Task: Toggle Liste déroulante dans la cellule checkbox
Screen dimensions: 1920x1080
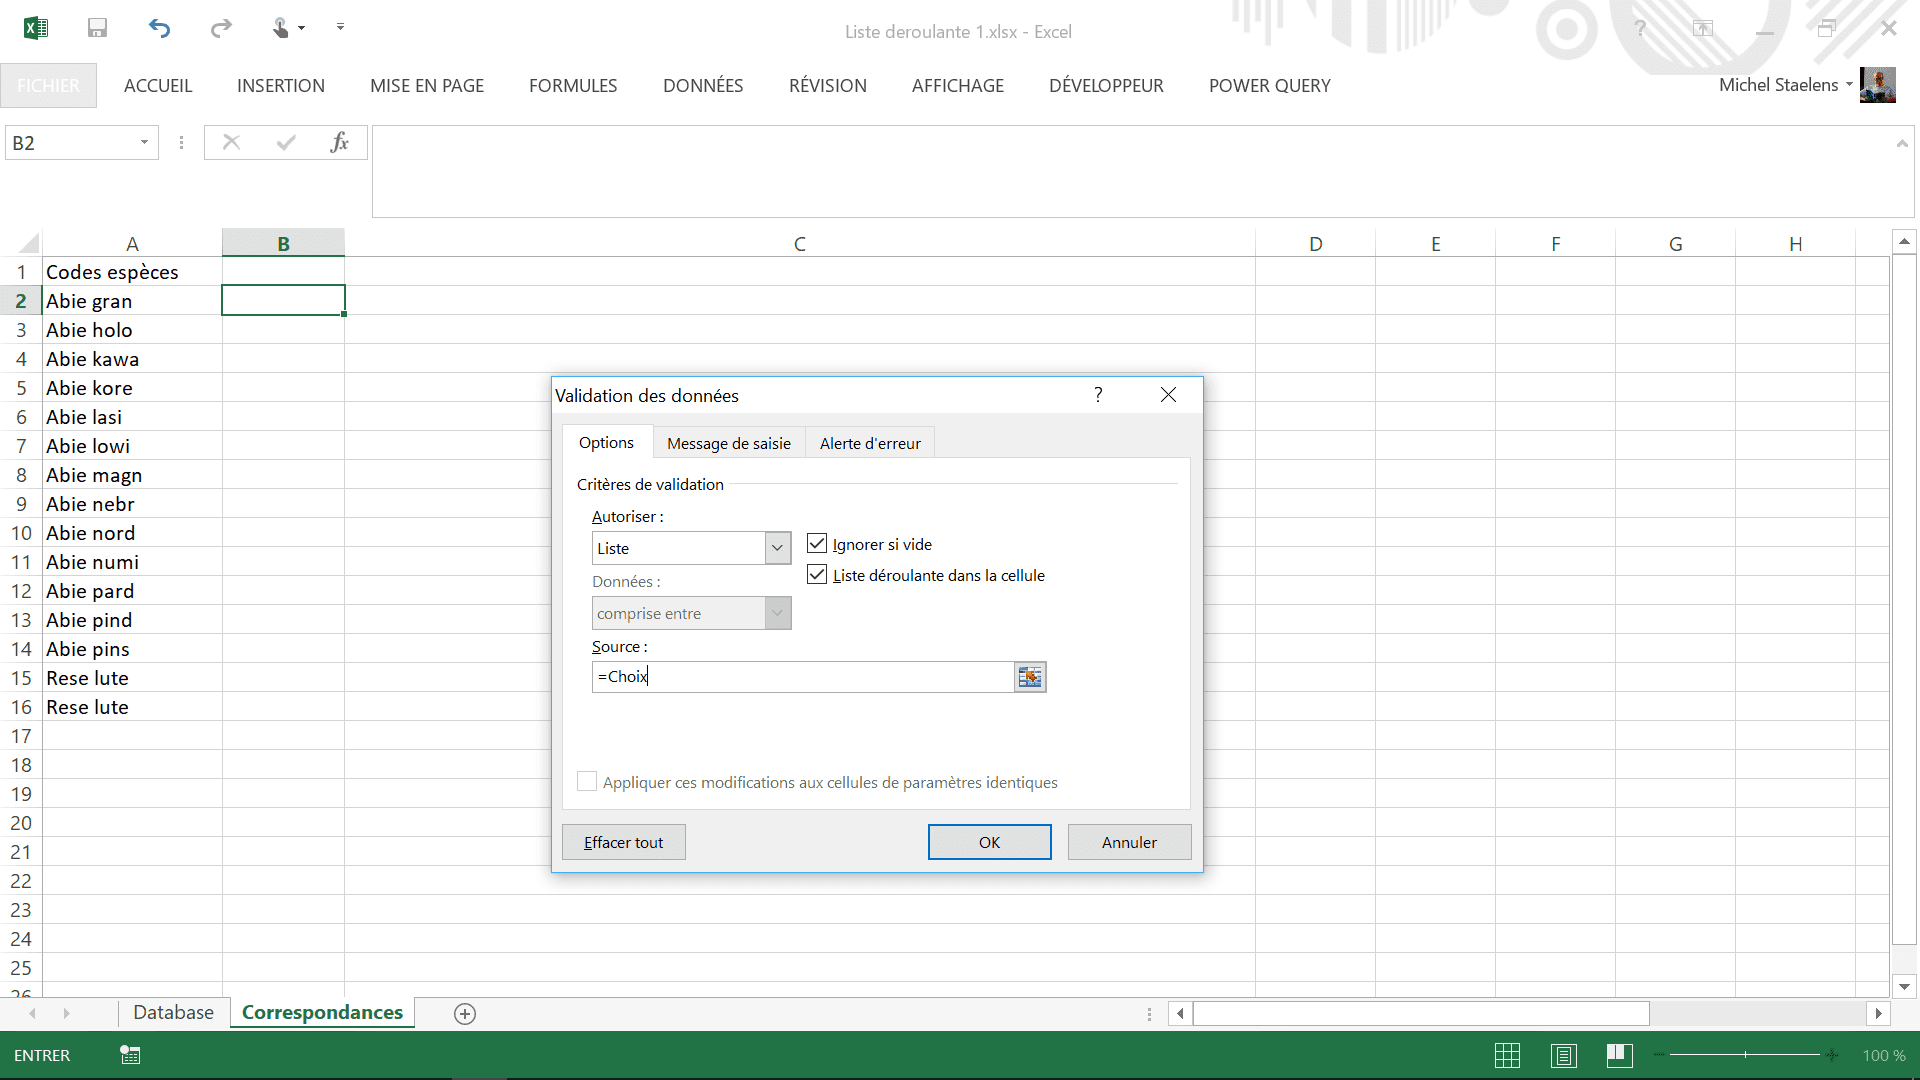Action: click(x=817, y=575)
